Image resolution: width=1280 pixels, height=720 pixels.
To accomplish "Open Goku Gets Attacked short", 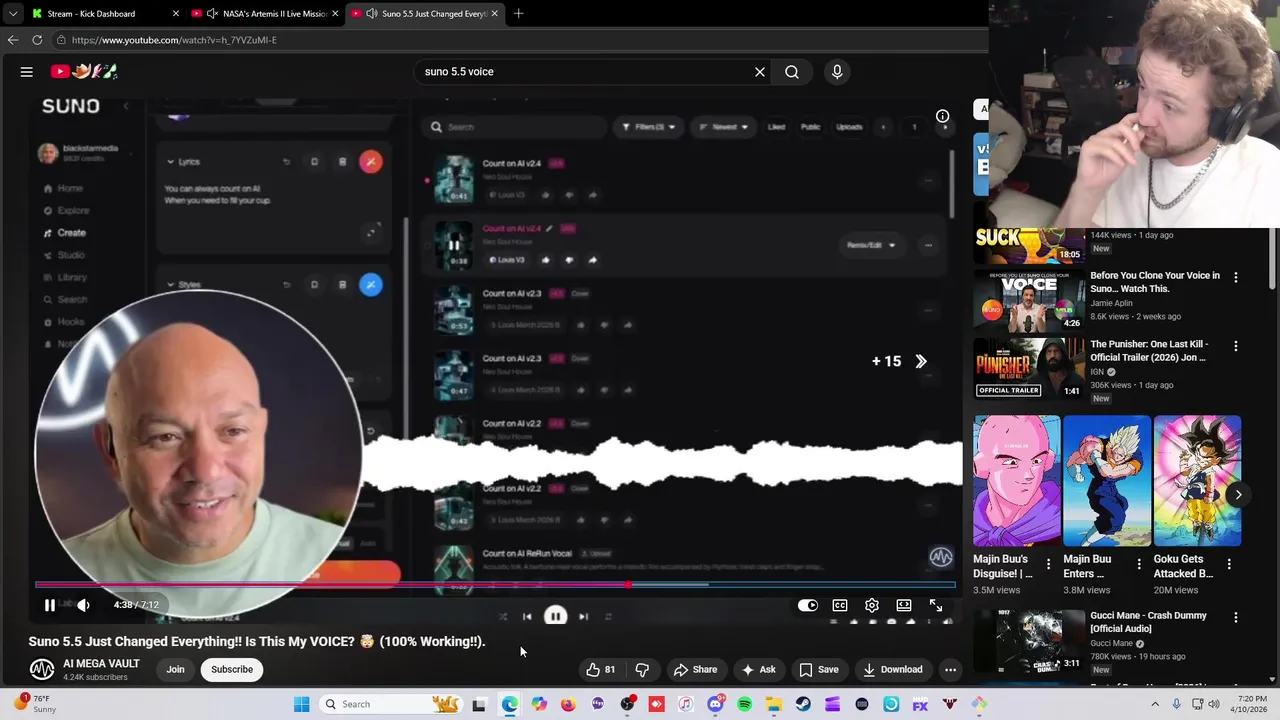I will pos(1197,482).
